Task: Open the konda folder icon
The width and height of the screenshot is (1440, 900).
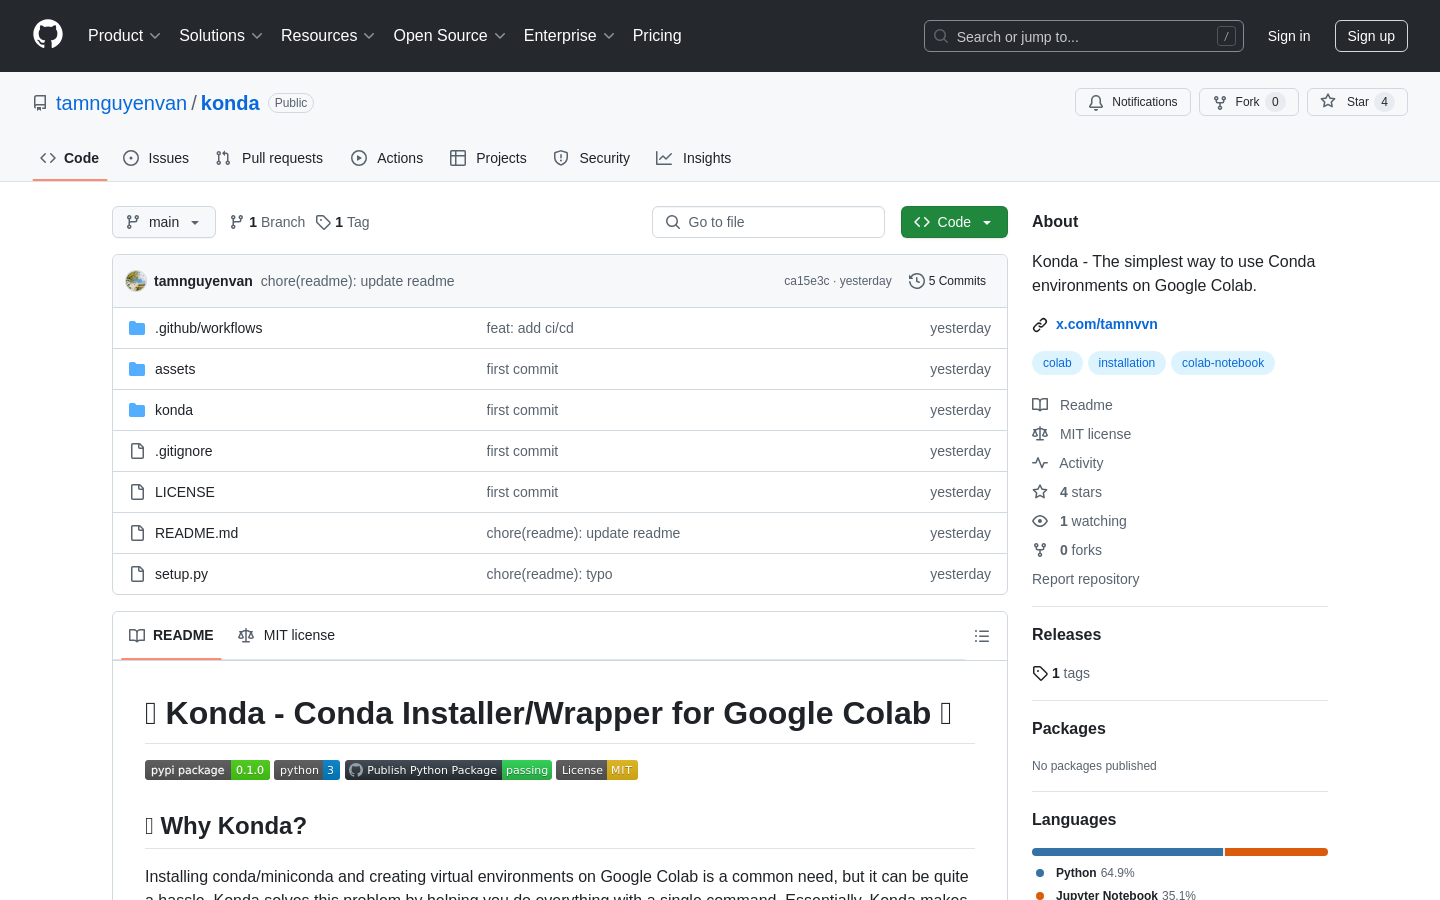Action: coord(137,410)
